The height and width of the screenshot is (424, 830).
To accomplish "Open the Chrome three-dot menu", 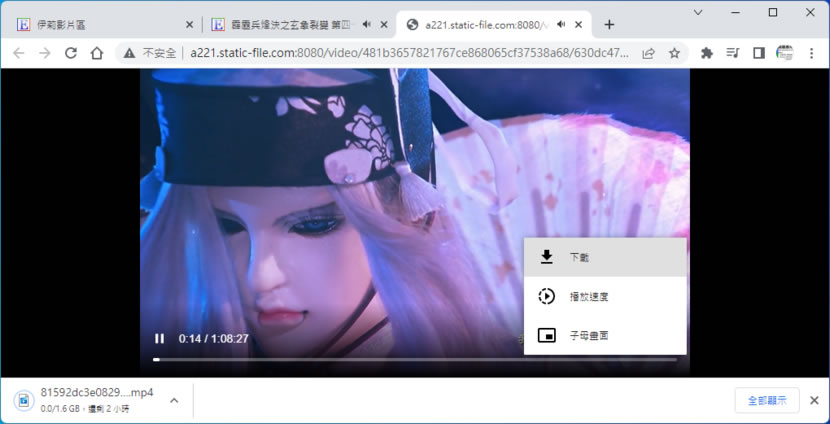I will [811, 53].
